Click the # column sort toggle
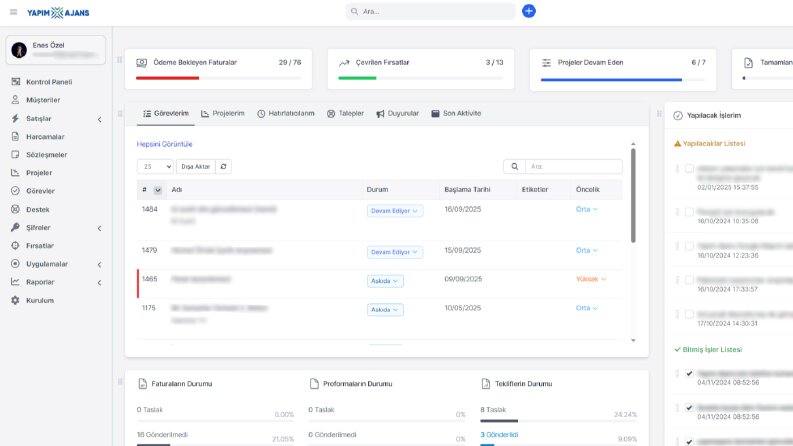Screen dimensions: 793x446 coord(158,190)
